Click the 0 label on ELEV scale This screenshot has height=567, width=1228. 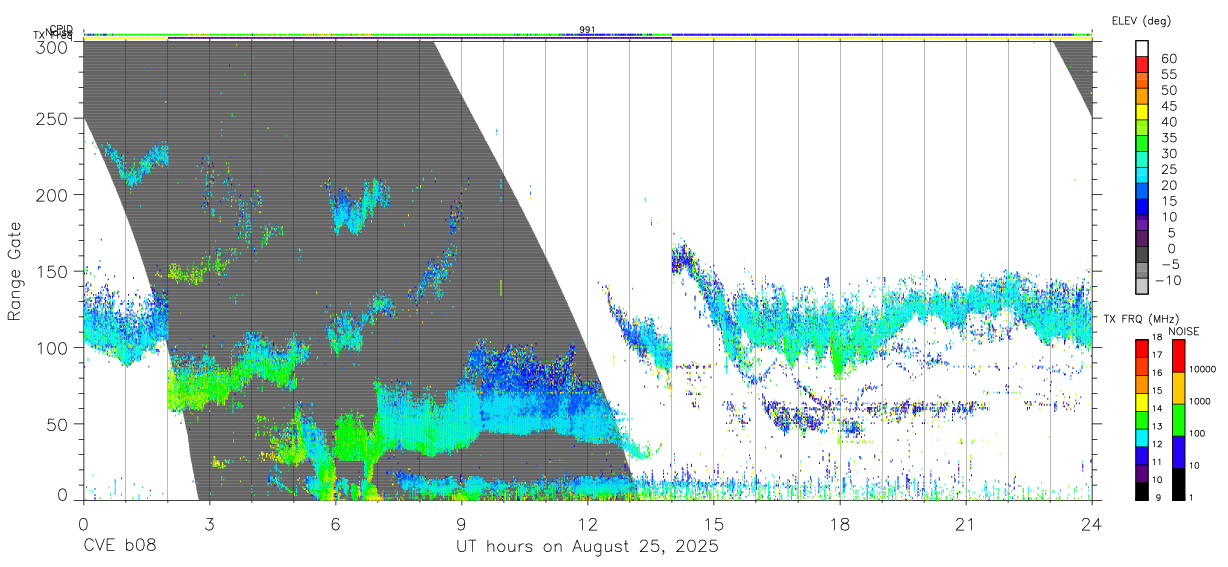[x=1172, y=248]
